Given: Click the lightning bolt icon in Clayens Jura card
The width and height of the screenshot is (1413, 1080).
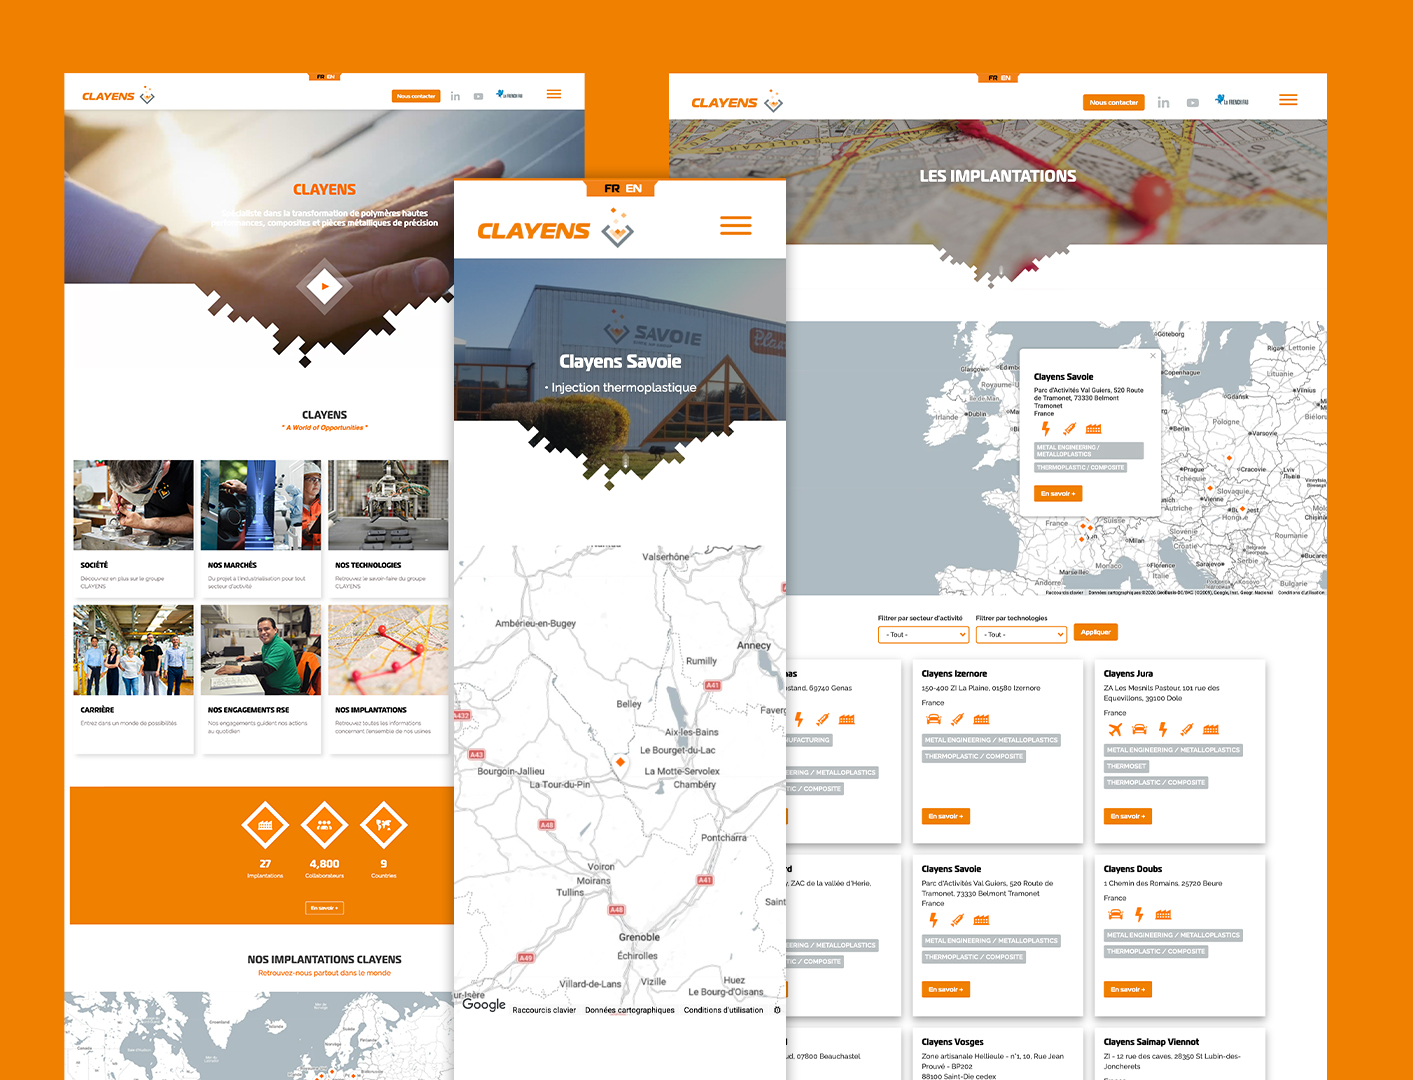Looking at the screenshot, I should [x=1163, y=729].
